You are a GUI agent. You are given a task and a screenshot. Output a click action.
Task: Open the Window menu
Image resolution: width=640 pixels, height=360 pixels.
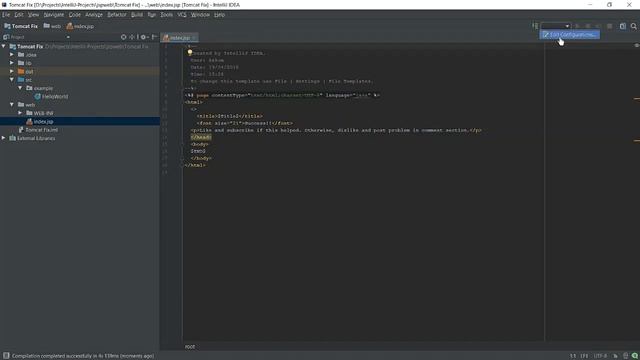(200, 15)
